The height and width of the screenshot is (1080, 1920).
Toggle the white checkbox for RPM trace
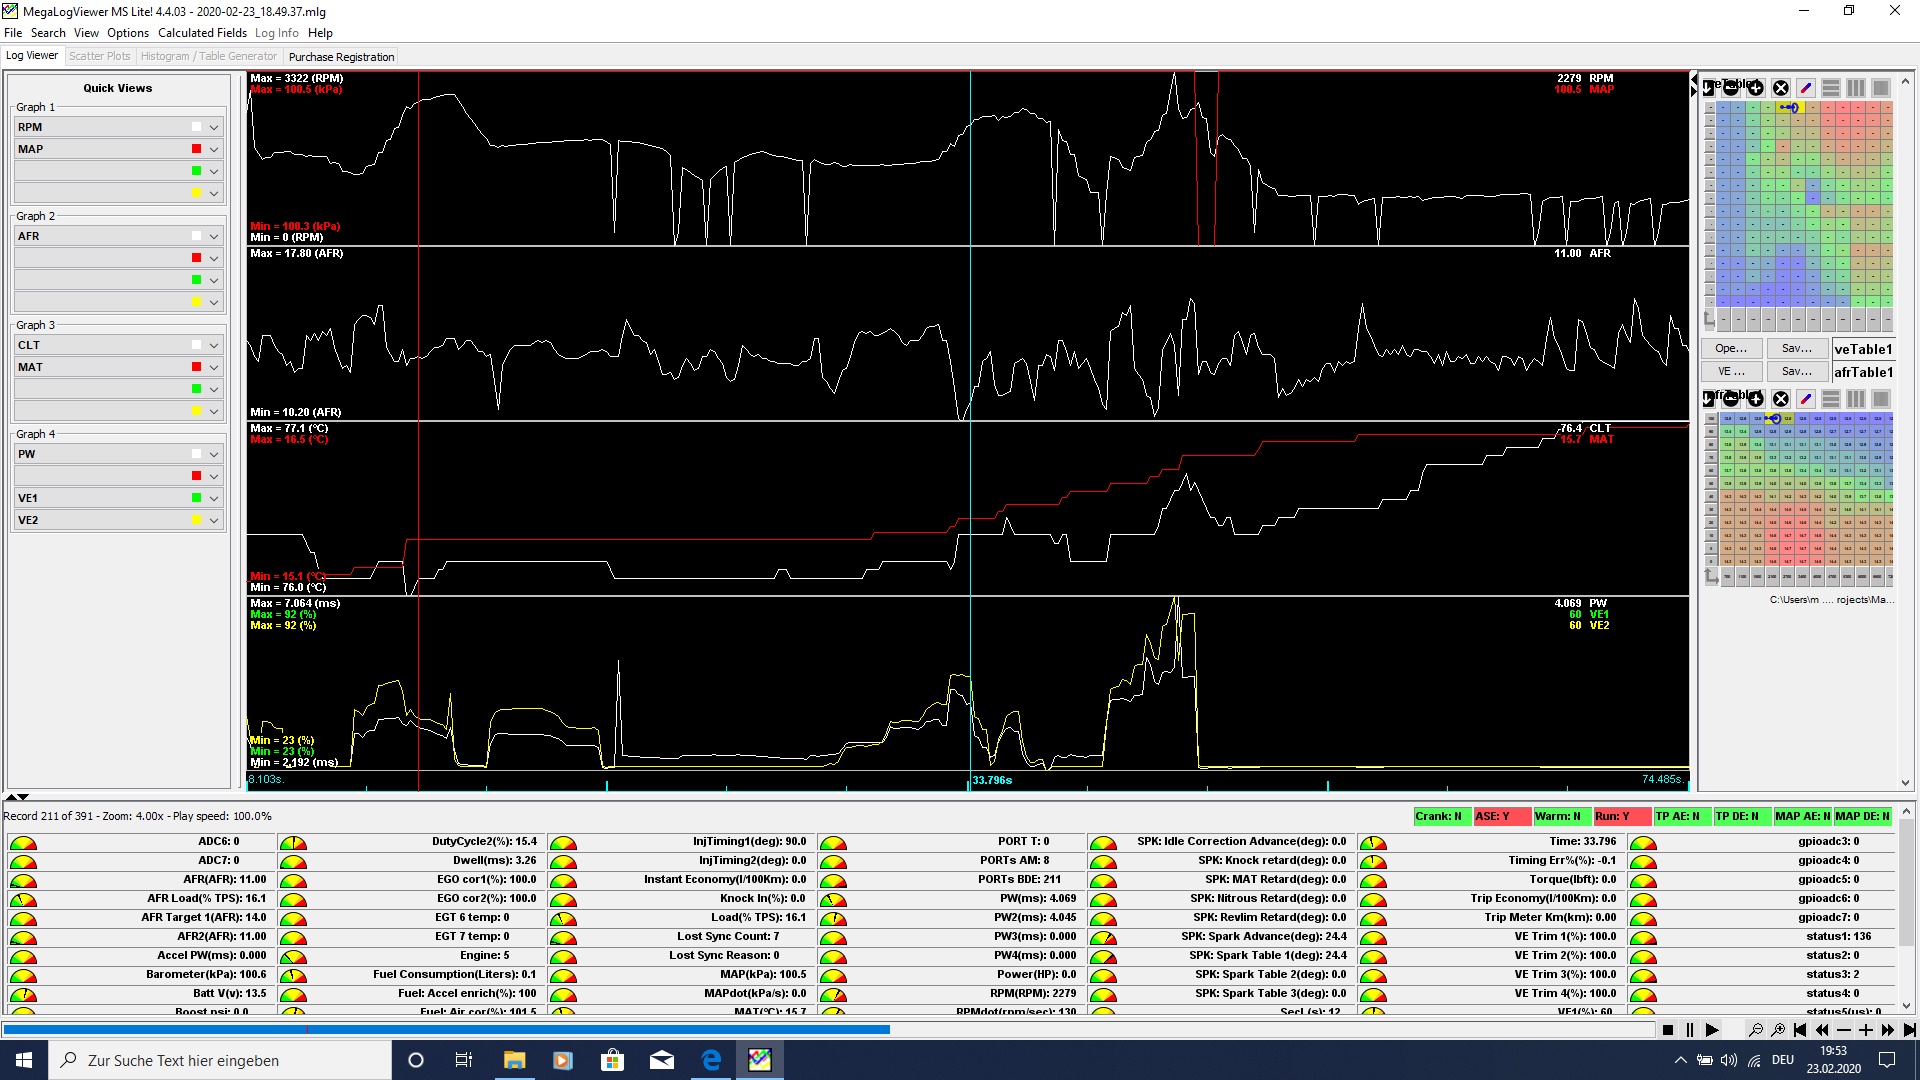pyautogui.click(x=196, y=127)
